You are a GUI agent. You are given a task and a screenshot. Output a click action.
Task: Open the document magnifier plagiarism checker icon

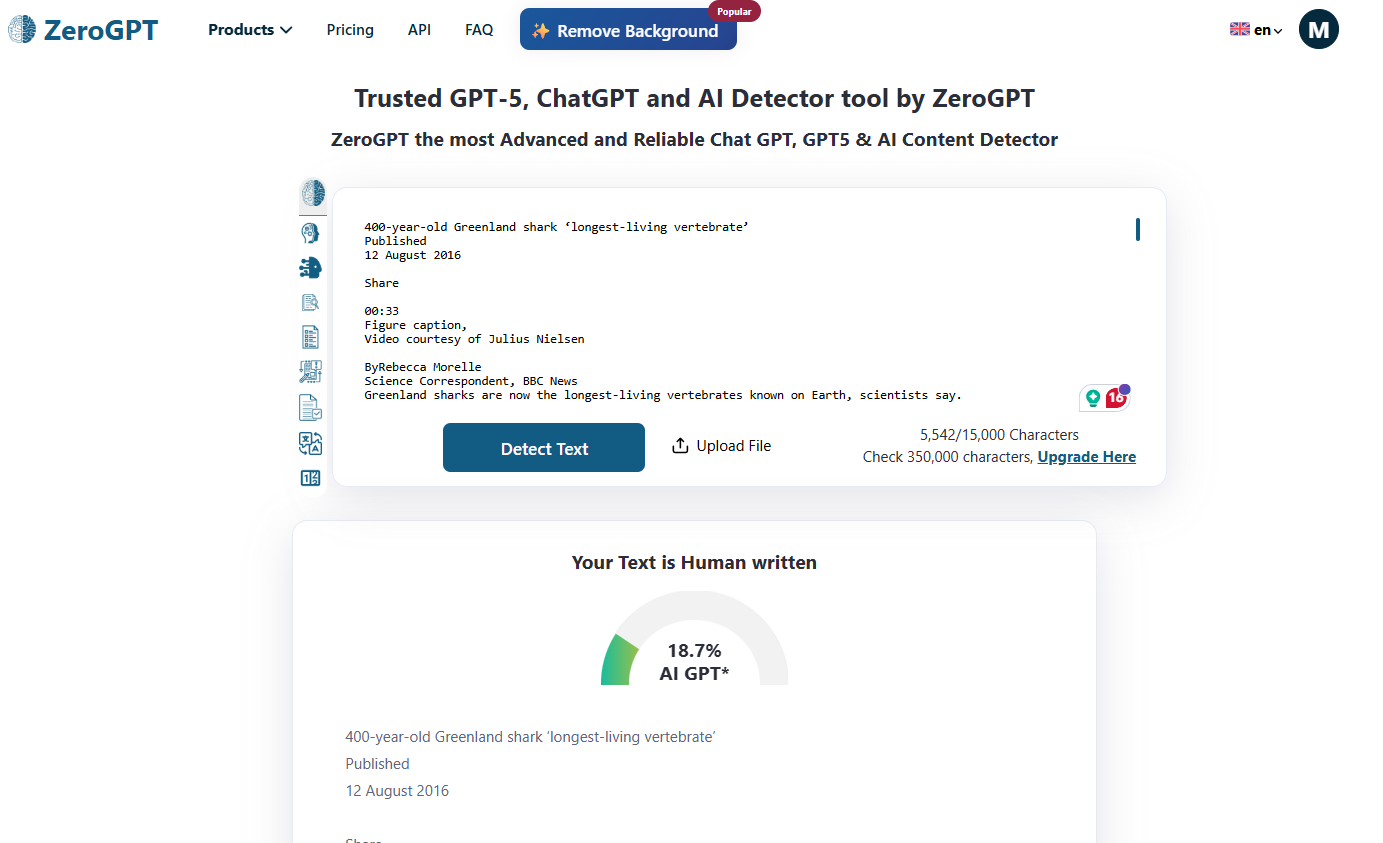(310, 302)
